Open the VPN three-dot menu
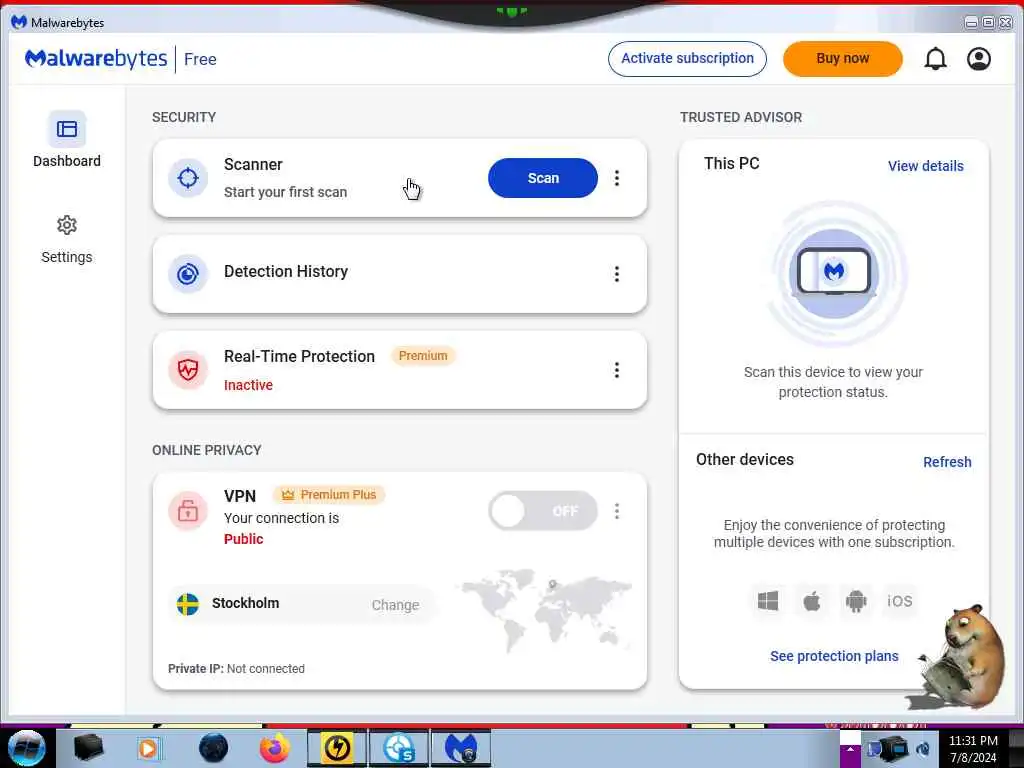The image size is (1024, 768). coord(616,511)
